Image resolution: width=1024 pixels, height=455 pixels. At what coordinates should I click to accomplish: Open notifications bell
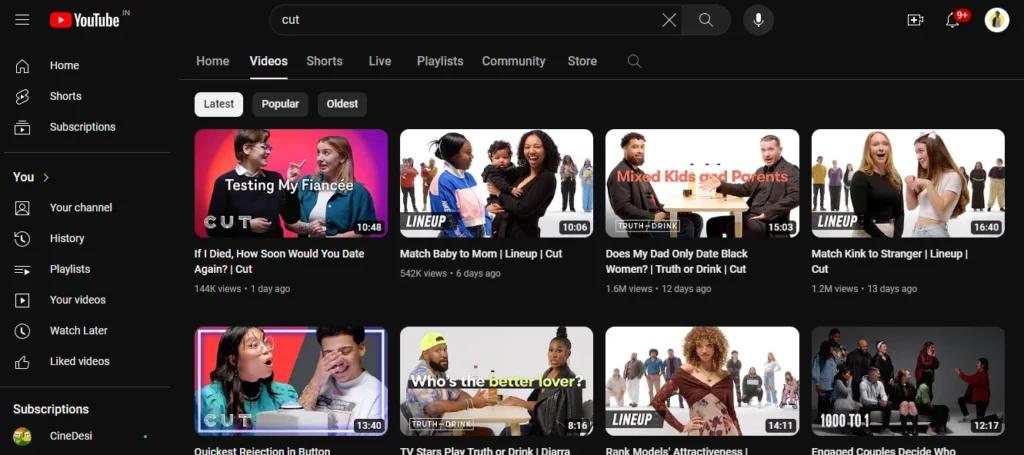click(953, 20)
